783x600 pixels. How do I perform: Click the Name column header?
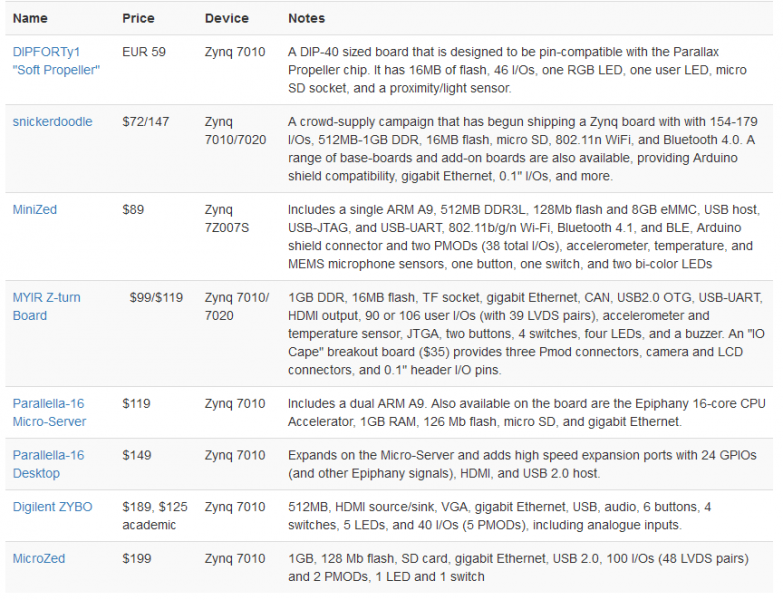click(30, 18)
